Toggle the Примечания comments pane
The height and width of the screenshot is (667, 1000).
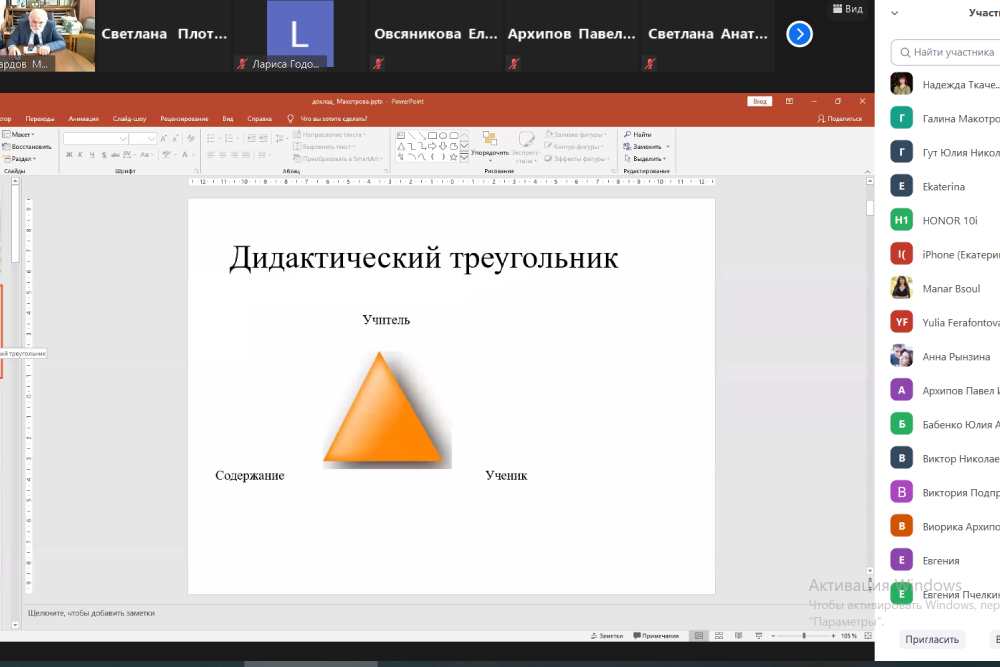655,636
